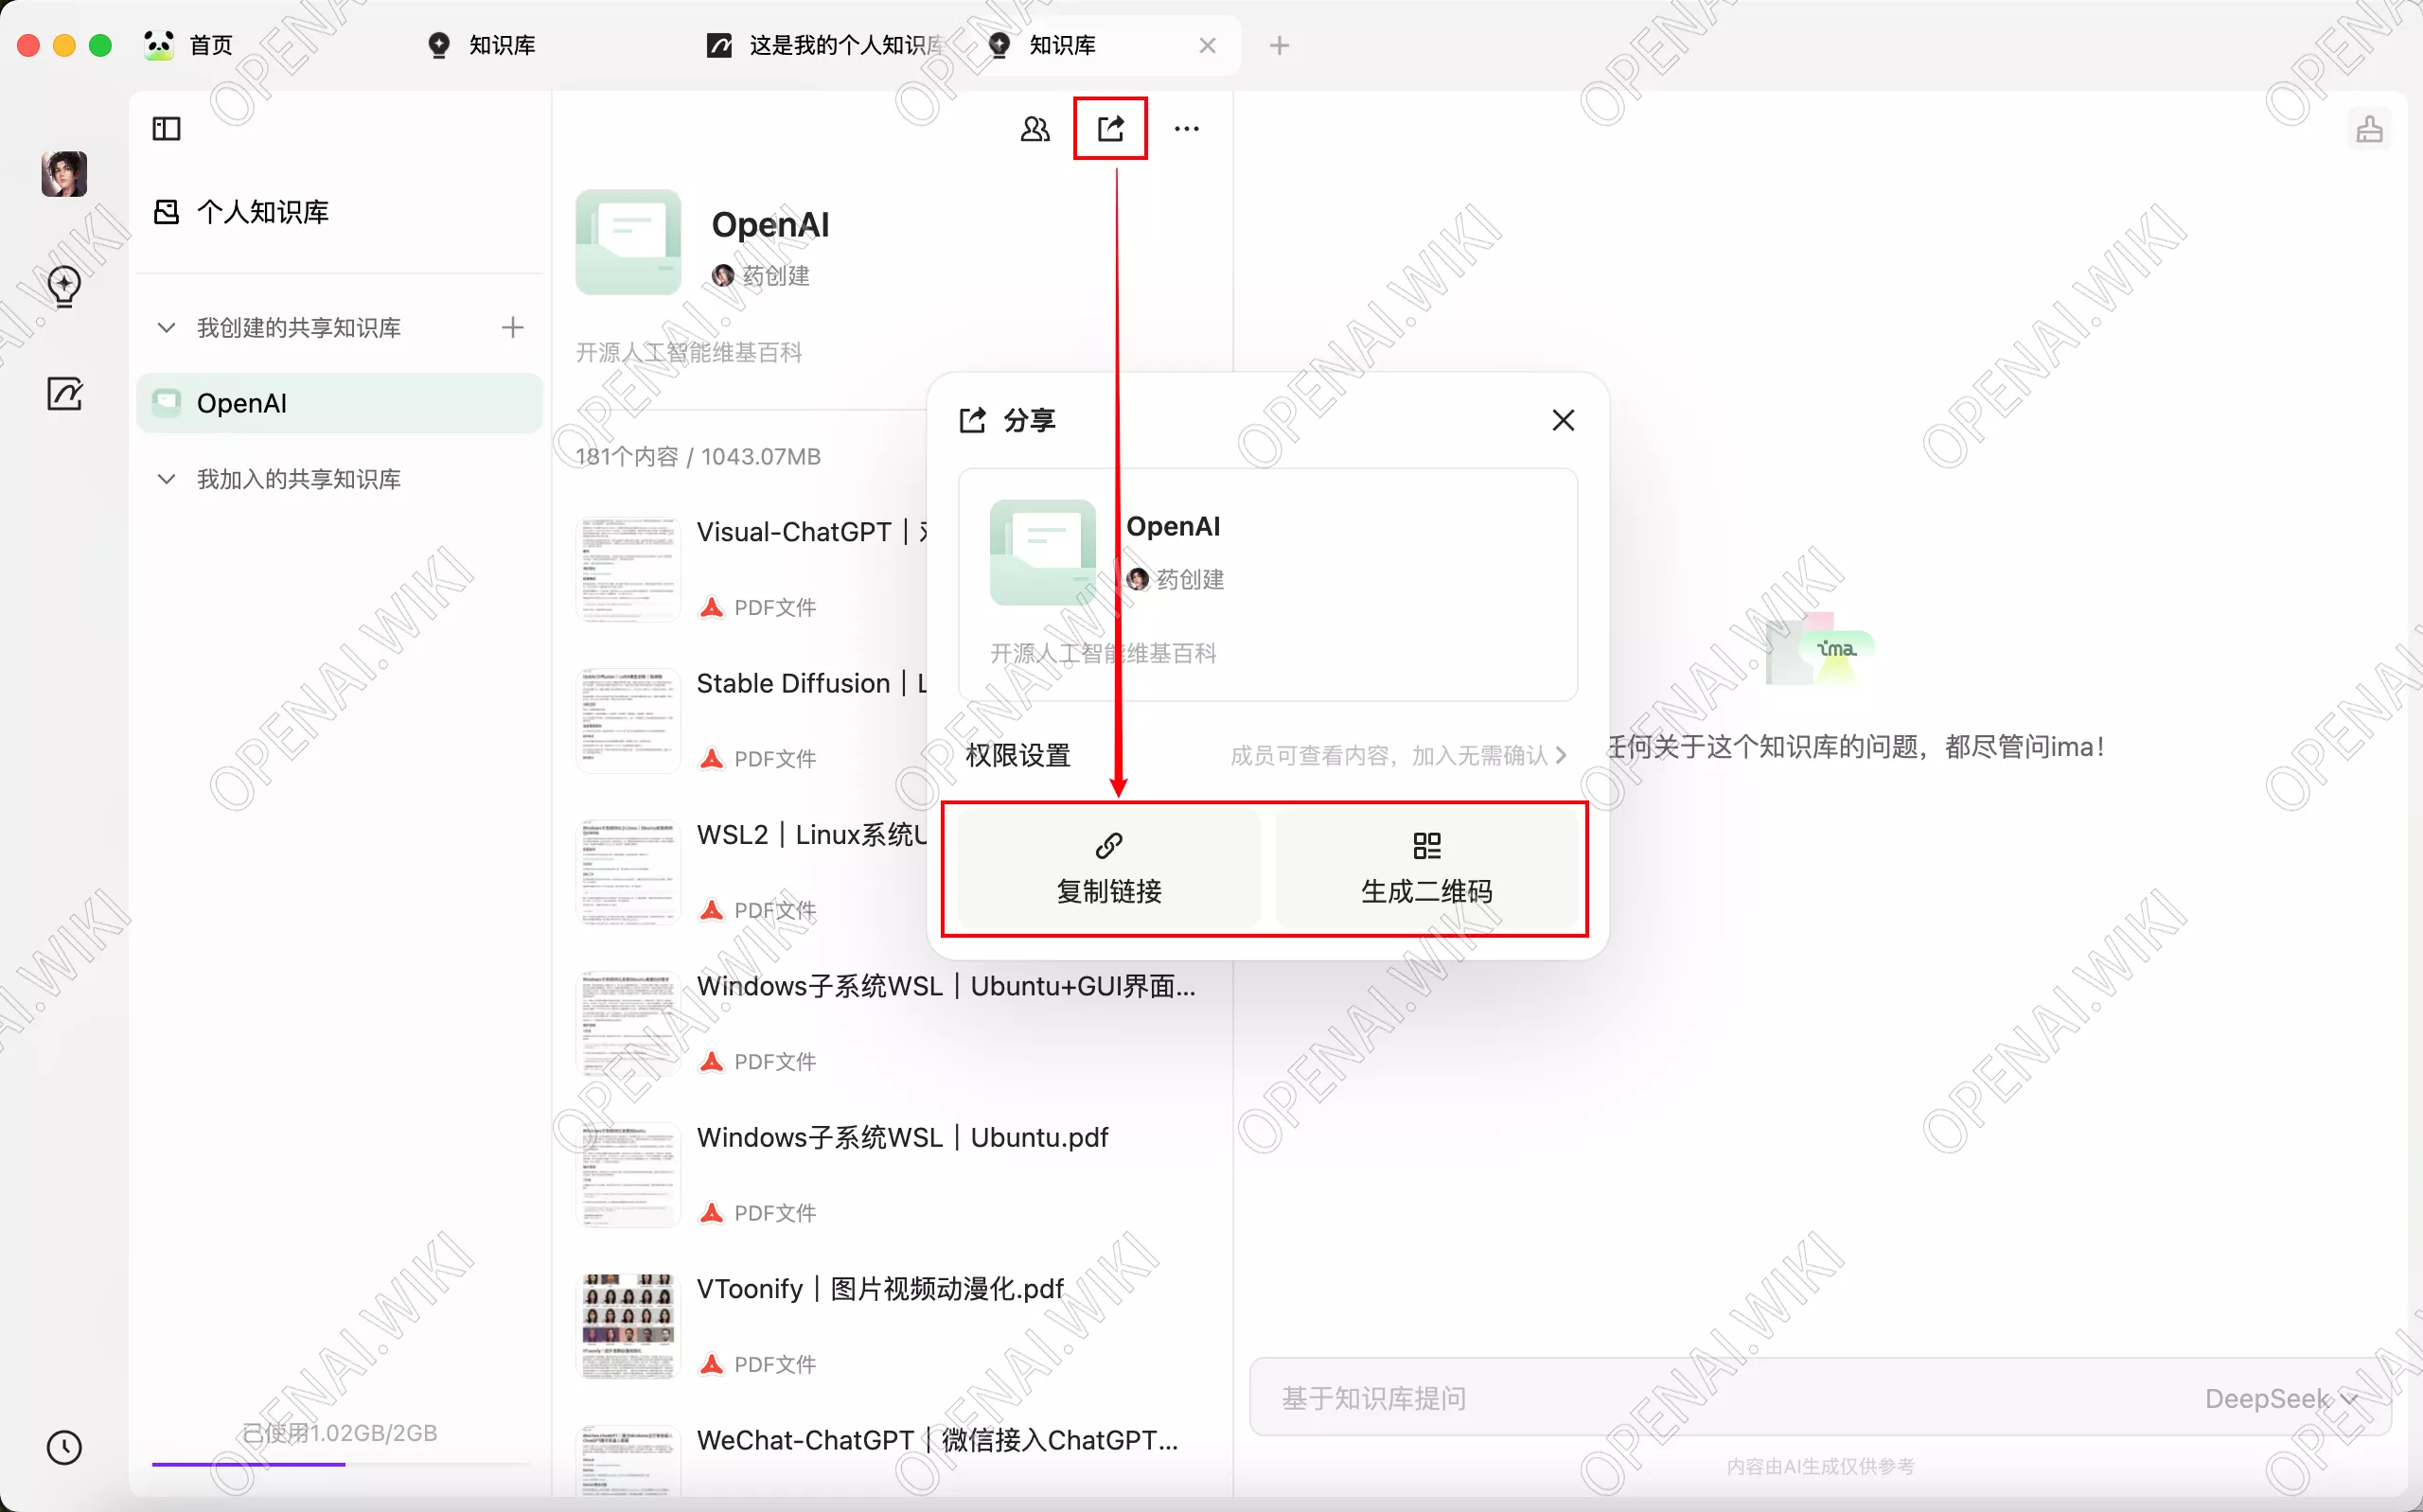
Task: Collapse 我创建的共享知识库 section
Action: click(167, 327)
